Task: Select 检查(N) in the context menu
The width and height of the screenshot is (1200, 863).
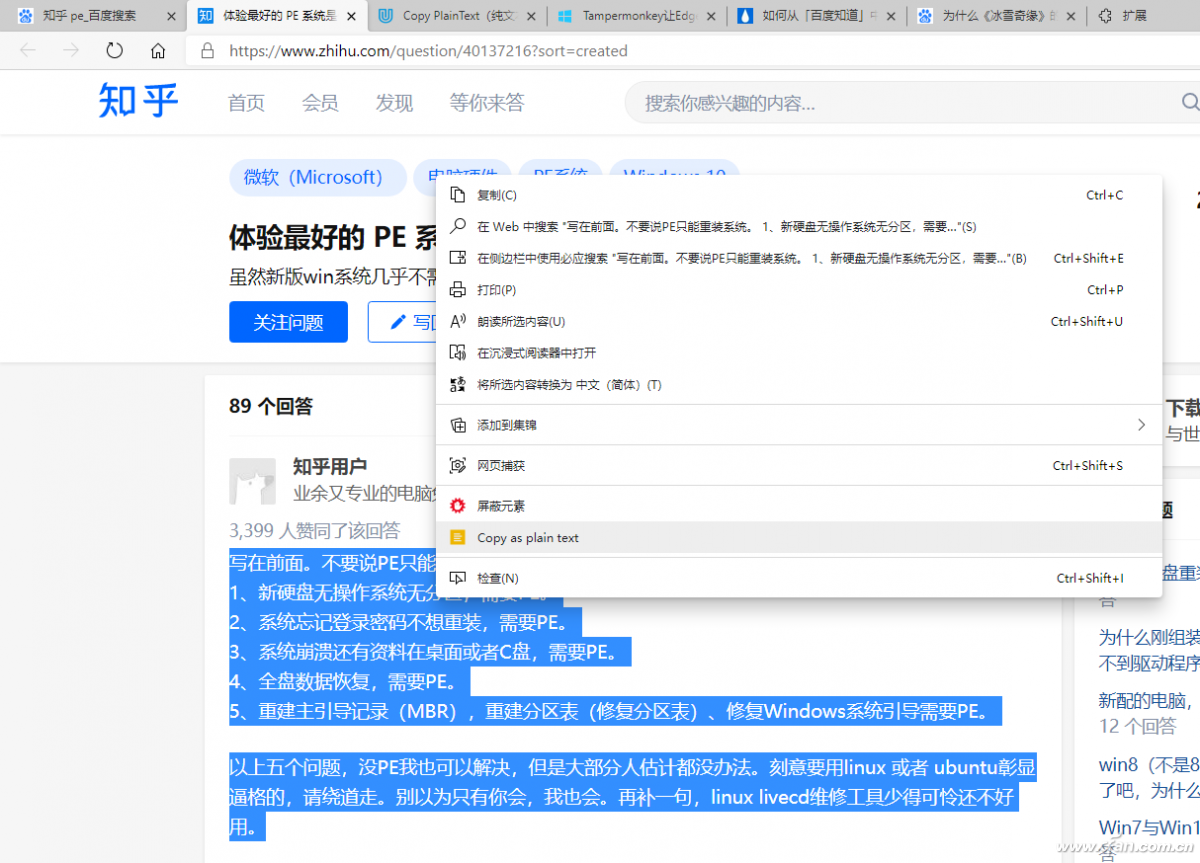Action: (799, 578)
